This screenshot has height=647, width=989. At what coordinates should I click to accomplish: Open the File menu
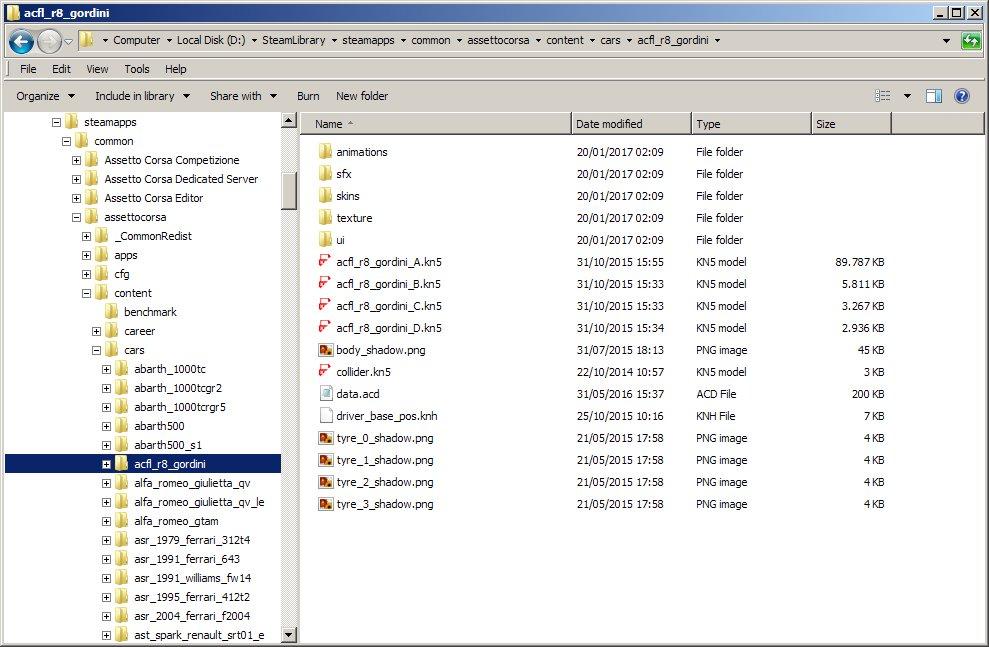point(28,69)
